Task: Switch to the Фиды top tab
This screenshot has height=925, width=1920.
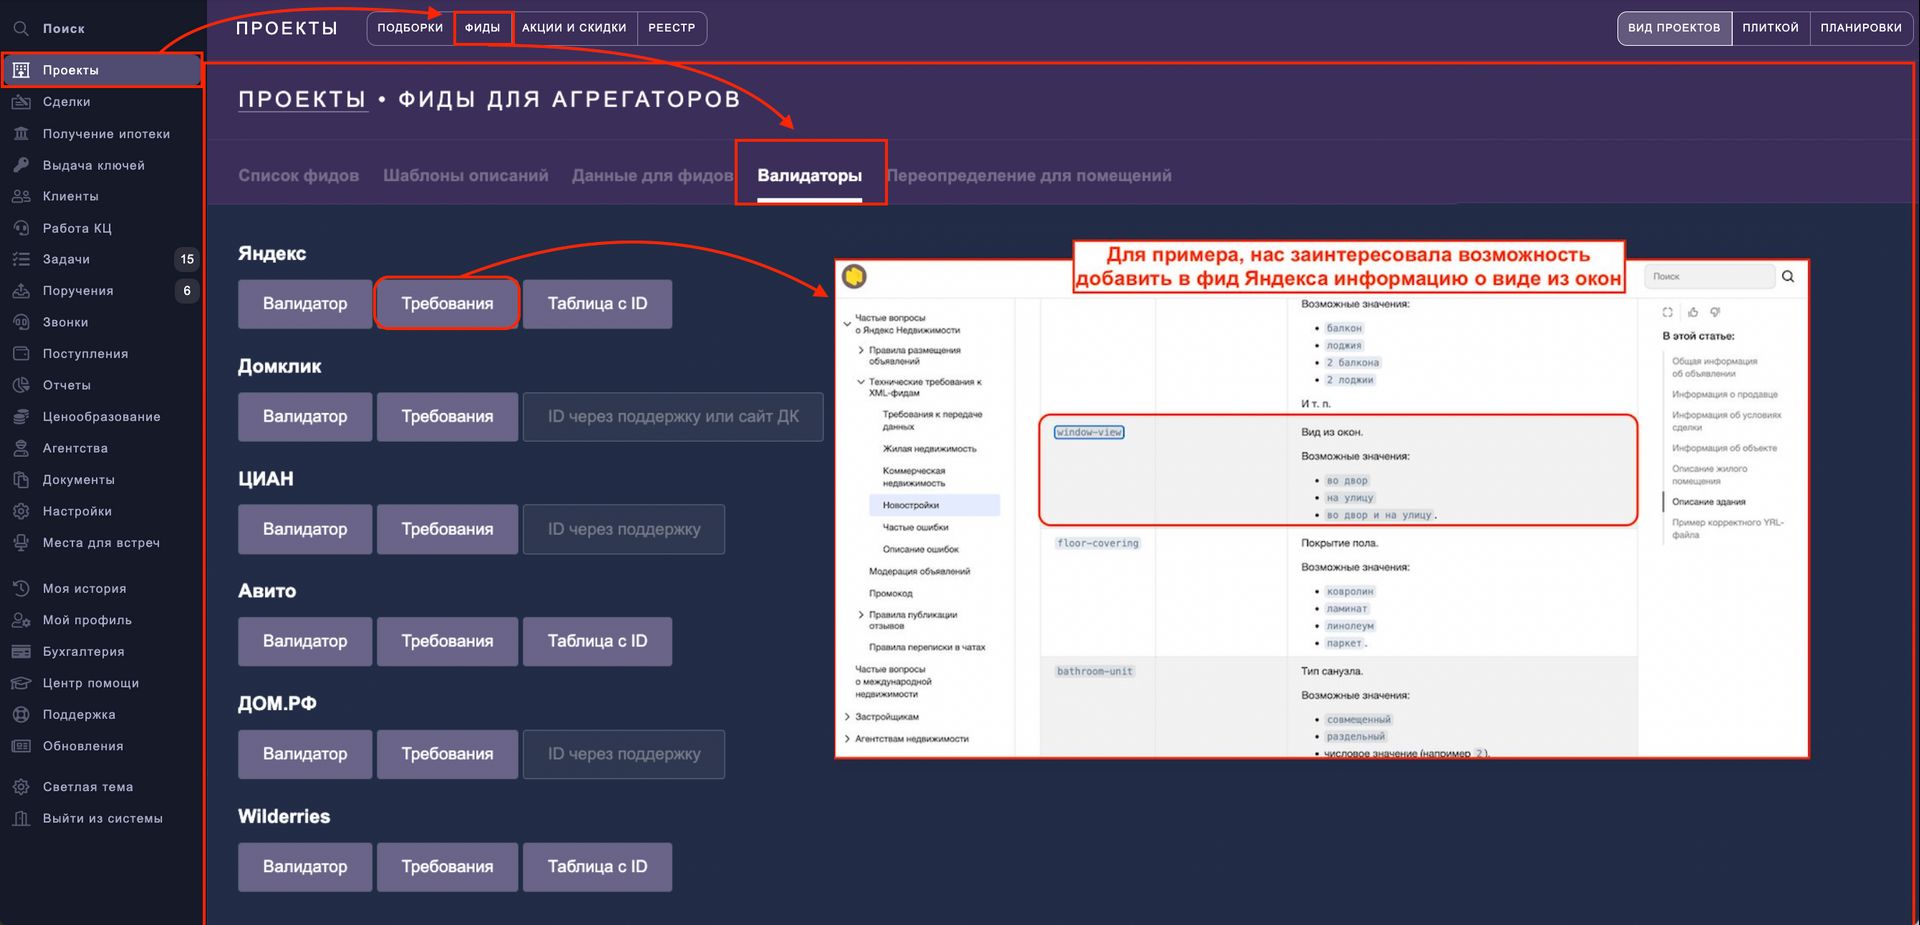Action: click(x=482, y=28)
